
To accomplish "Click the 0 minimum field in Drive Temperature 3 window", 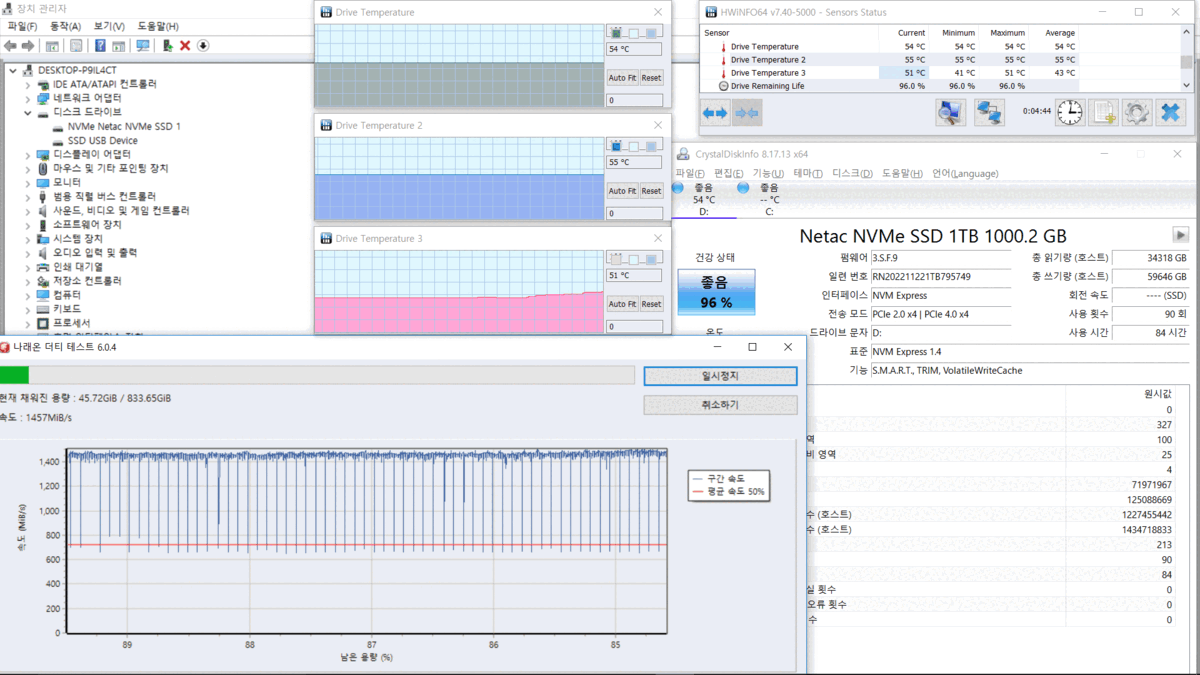I will point(634,326).
